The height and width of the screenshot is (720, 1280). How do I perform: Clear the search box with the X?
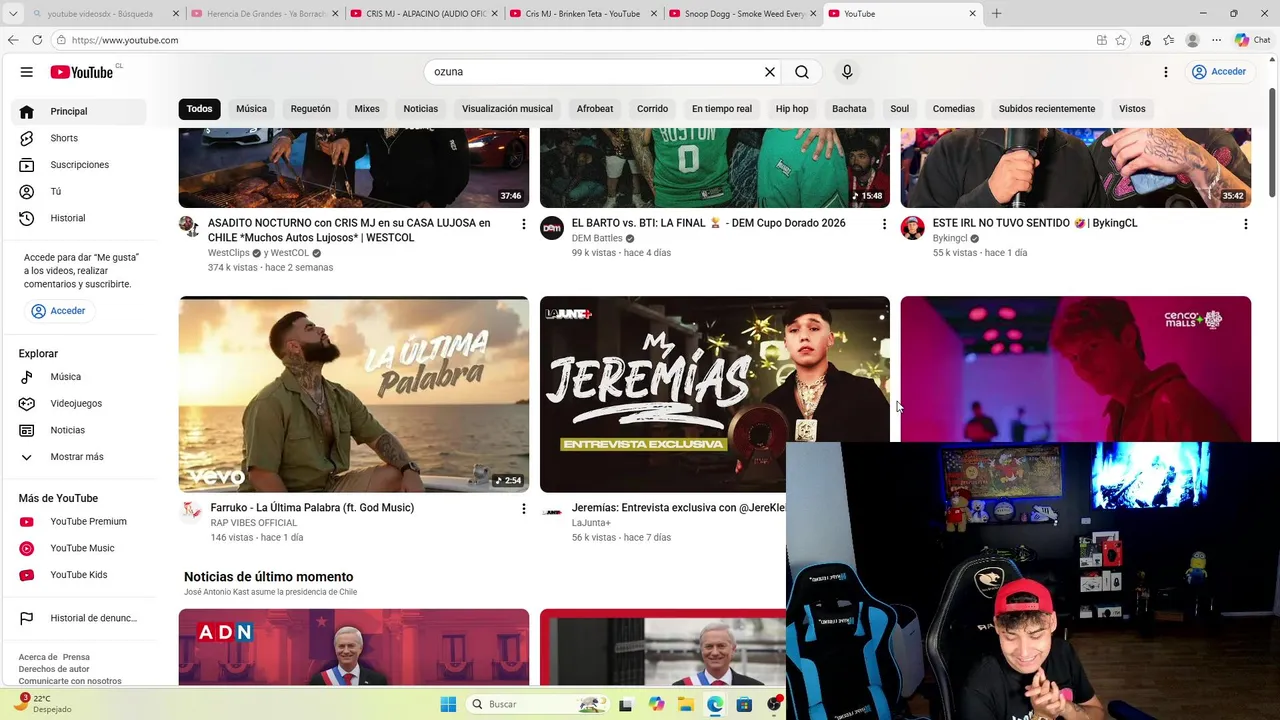click(x=770, y=72)
